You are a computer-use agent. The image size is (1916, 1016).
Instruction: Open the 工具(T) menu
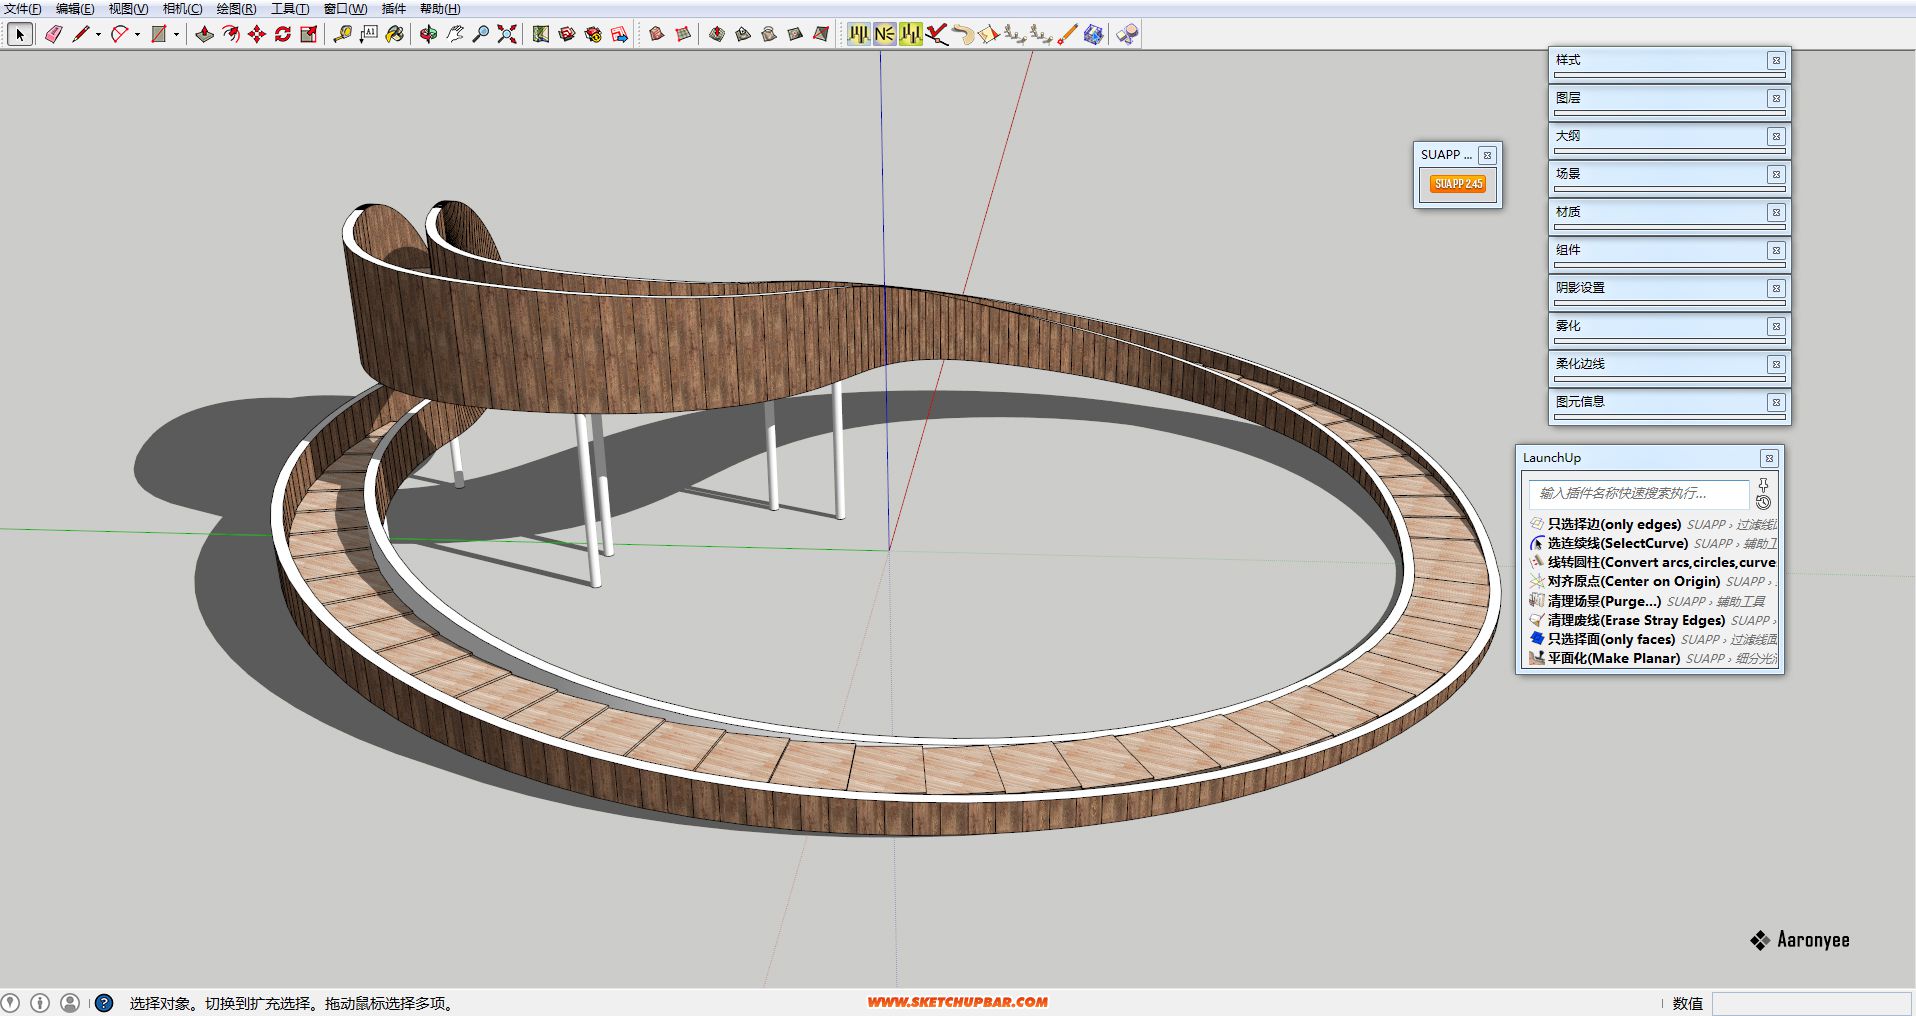pyautogui.click(x=290, y=9)
